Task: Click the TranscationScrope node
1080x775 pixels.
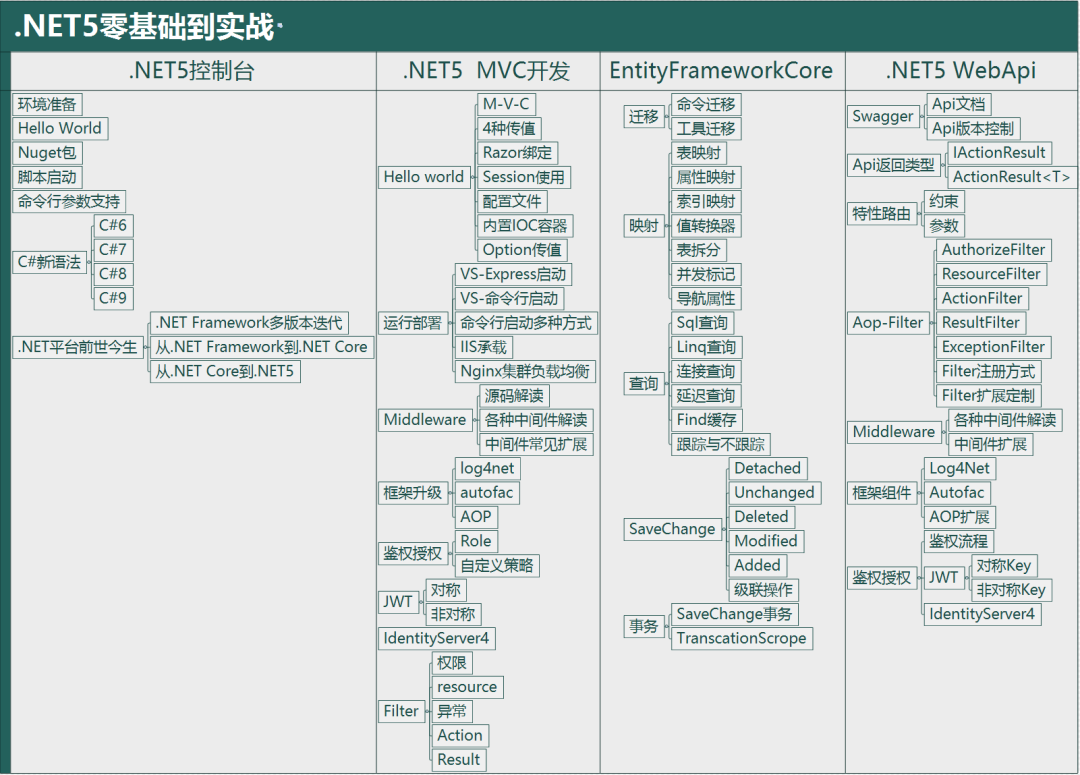Action: coord(741,639)
